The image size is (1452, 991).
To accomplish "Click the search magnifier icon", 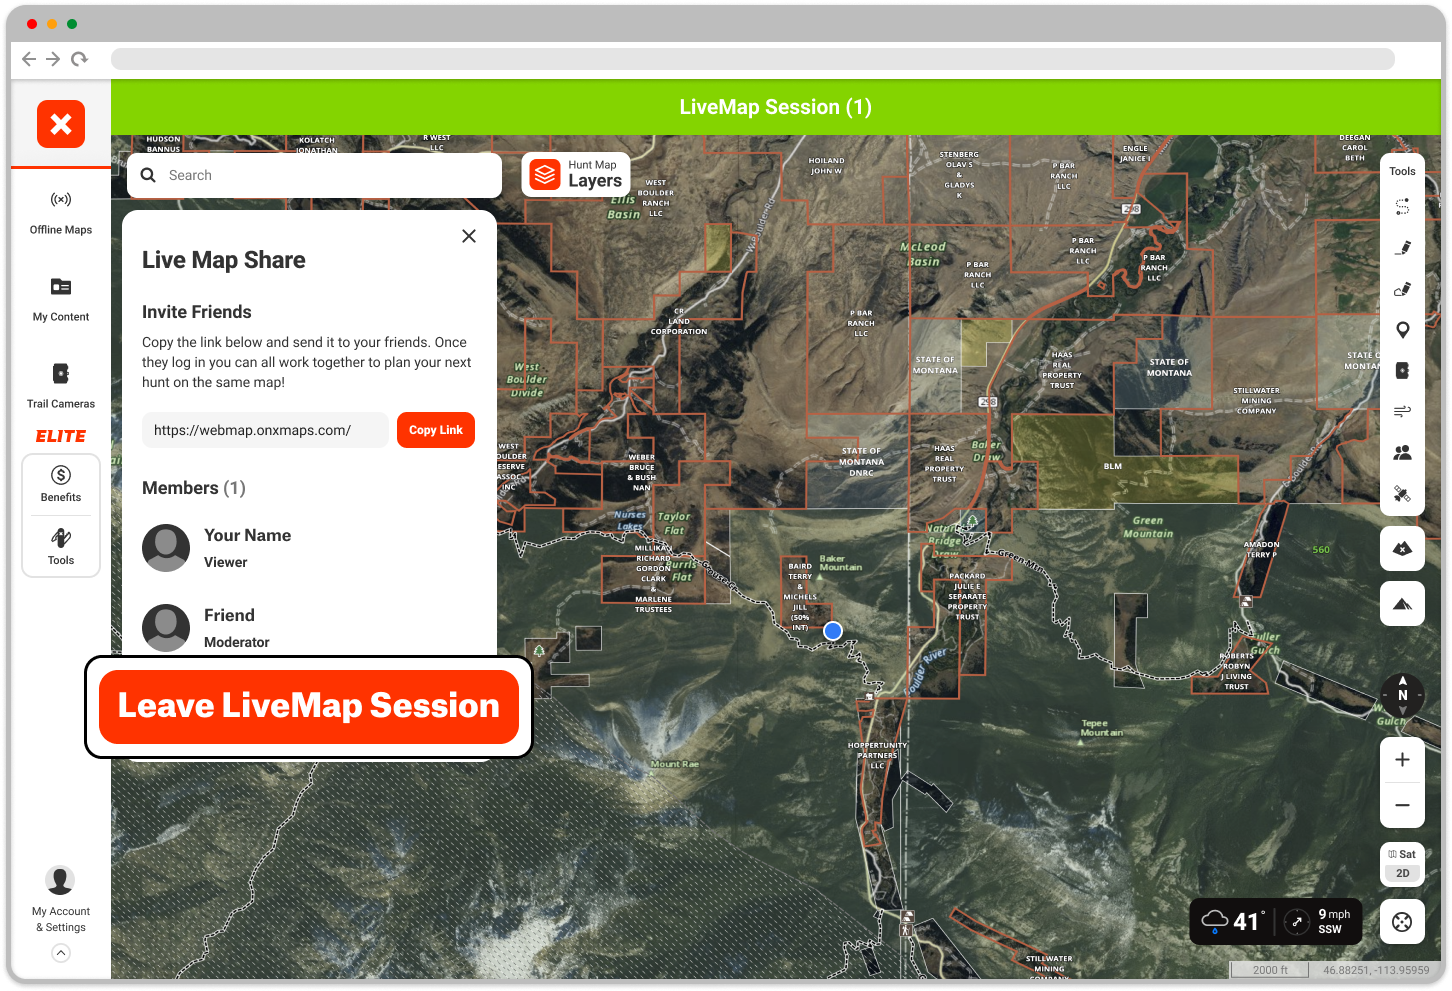I will (x=148, y=175).
